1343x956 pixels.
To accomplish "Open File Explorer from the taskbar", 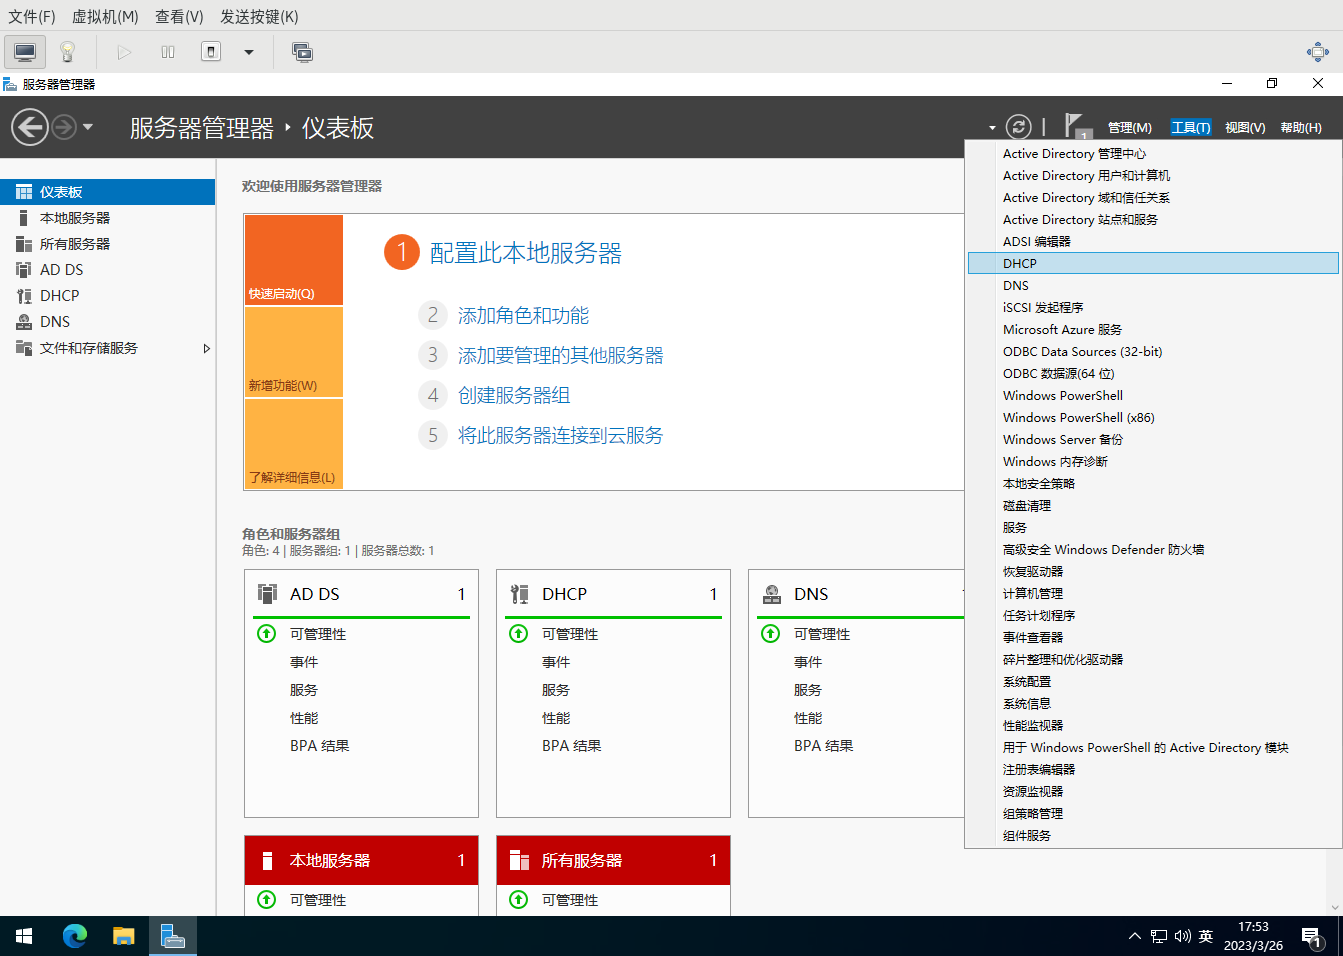I will pyautogui.click(x=123, y=936).
